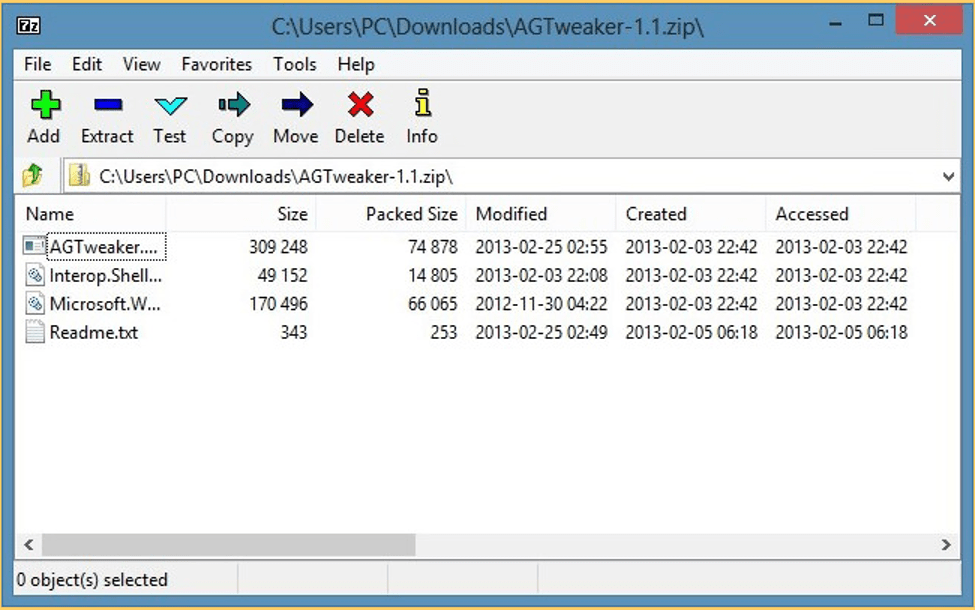Click inside the archive path address field
Screen dimensions: 975x610
click(x=500, y=177)
